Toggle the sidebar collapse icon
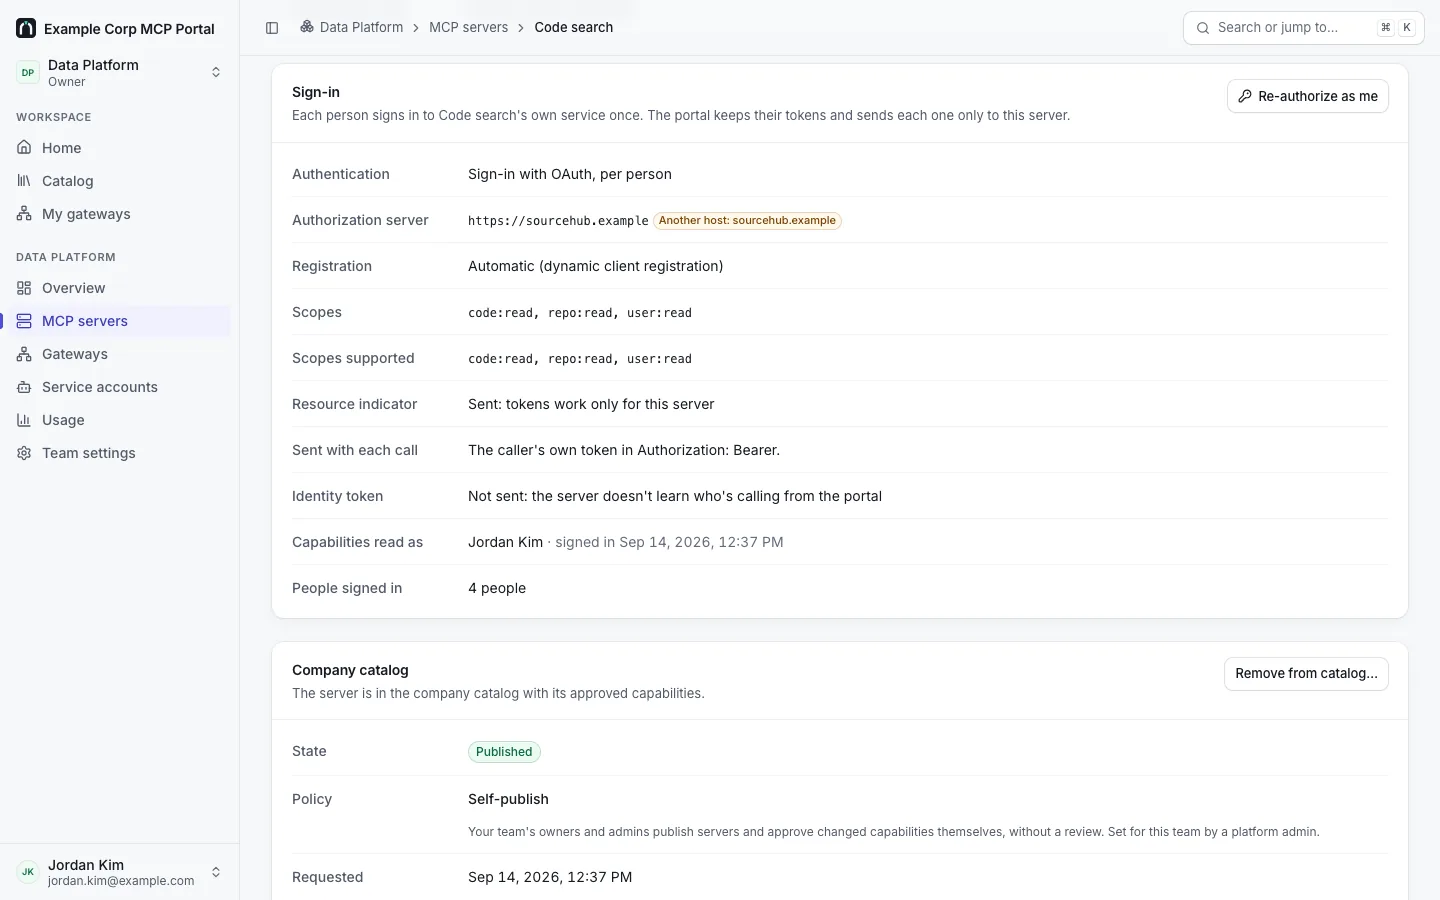This screenshot has width=1440, height=900. [272, 28]
